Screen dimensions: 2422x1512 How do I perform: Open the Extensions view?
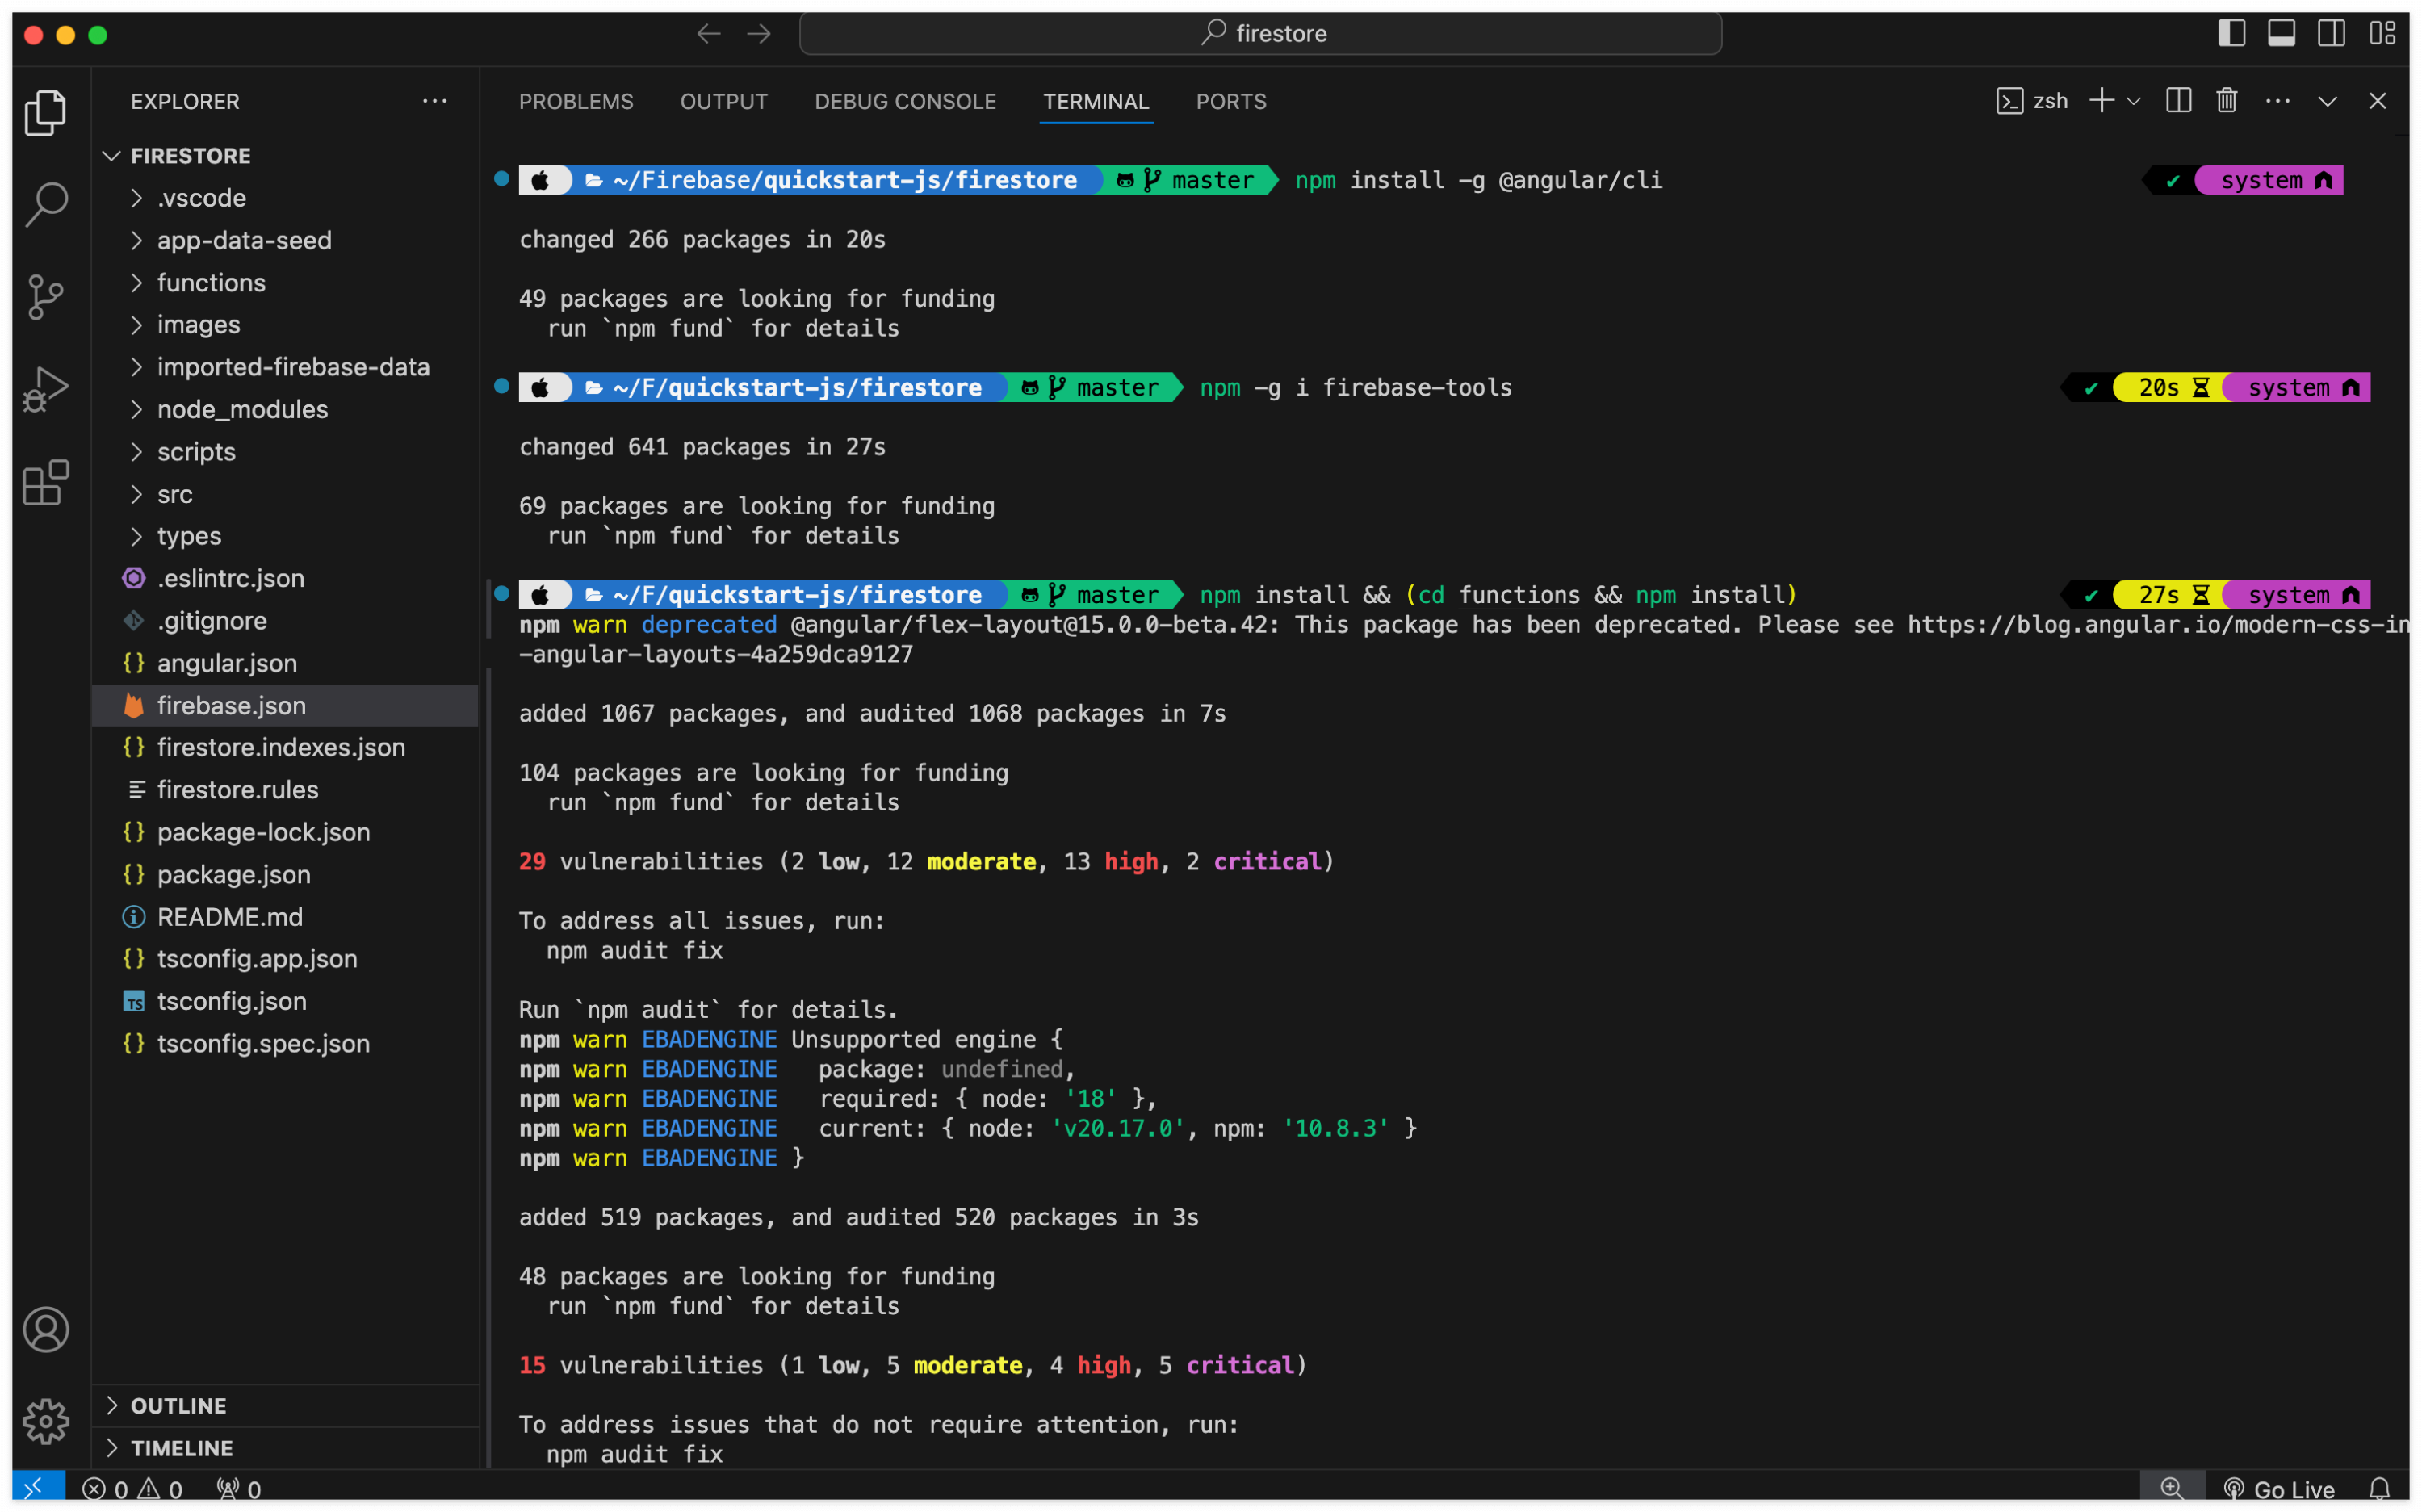46,483
